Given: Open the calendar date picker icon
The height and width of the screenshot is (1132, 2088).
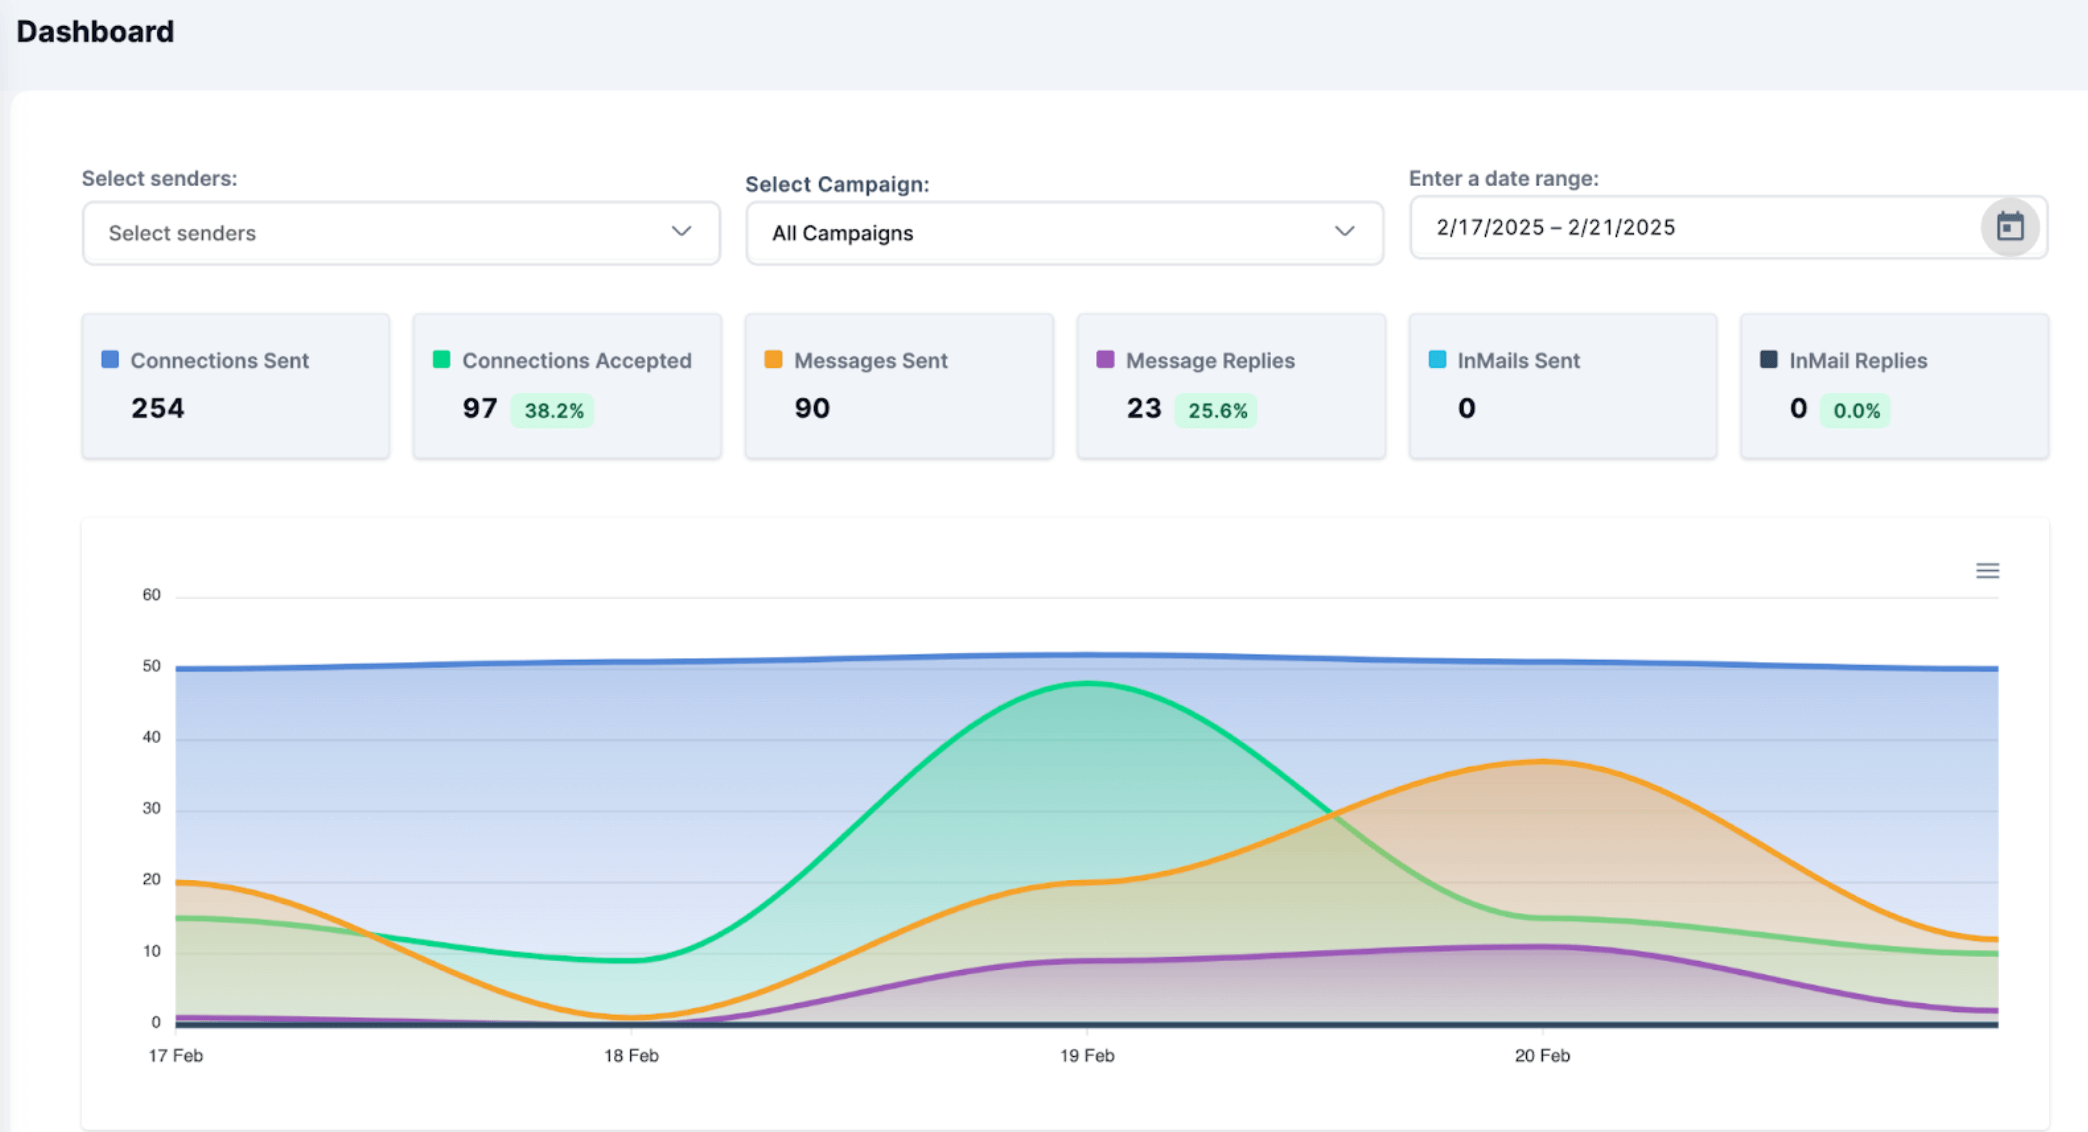Looking at the screenshot, I should click(2010, 227).
